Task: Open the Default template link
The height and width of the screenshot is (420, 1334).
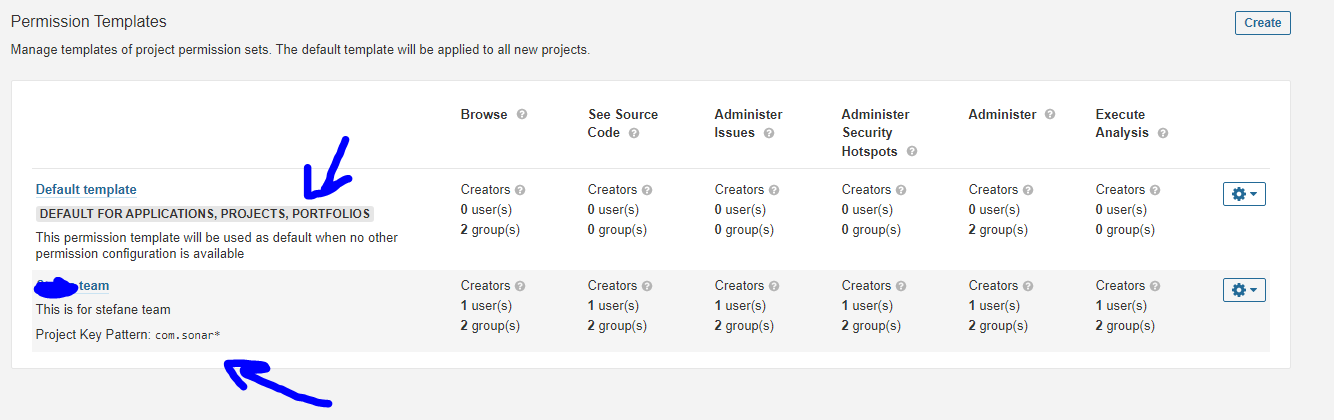Action: [86, 190]
